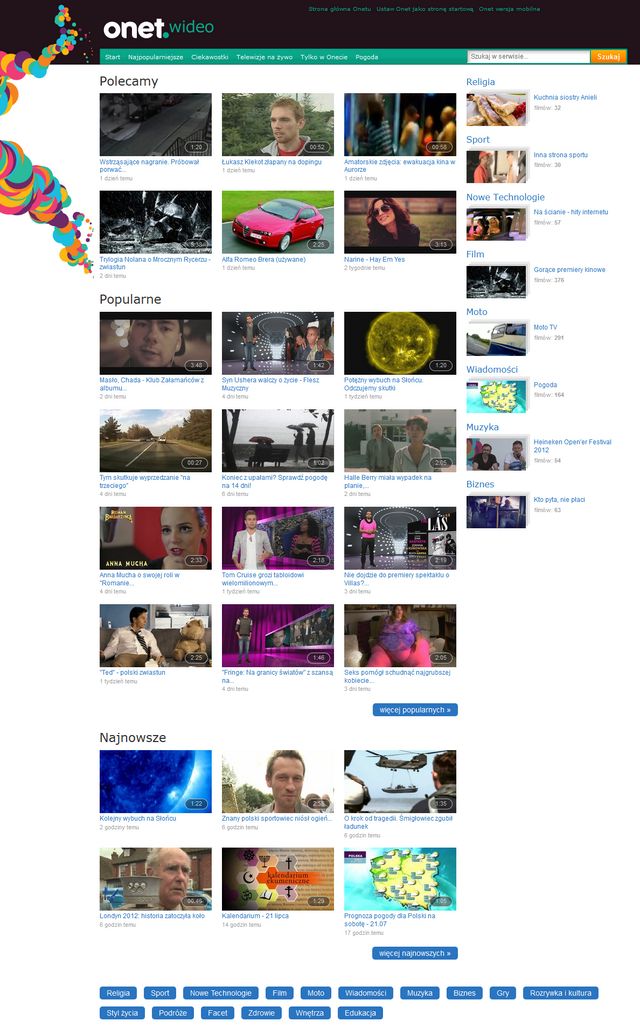Play the Anna Mucha video thumbnail

pyautogui.click(x=156, y=538)
